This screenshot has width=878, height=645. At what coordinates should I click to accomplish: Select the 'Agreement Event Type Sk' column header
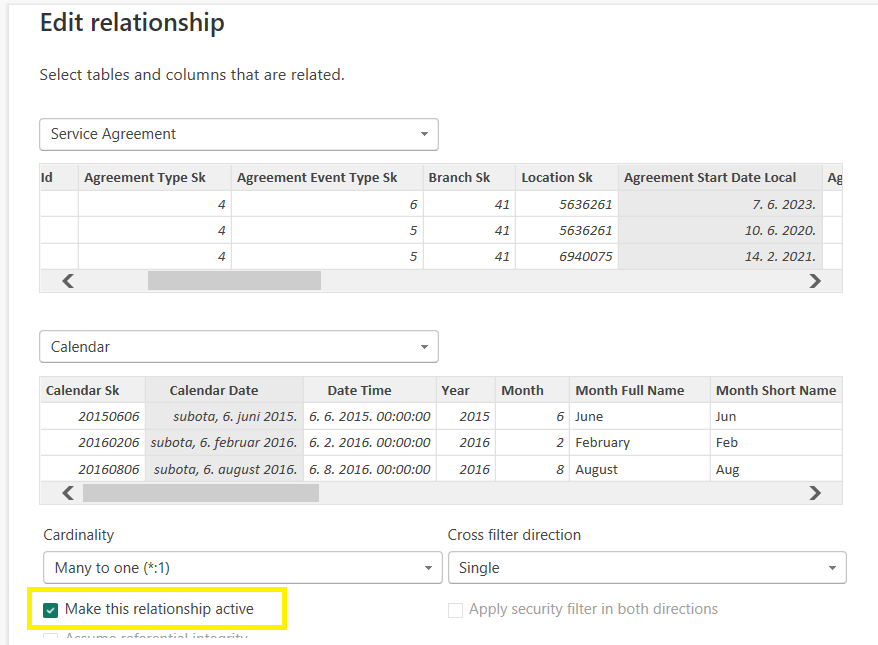(327, 177)
